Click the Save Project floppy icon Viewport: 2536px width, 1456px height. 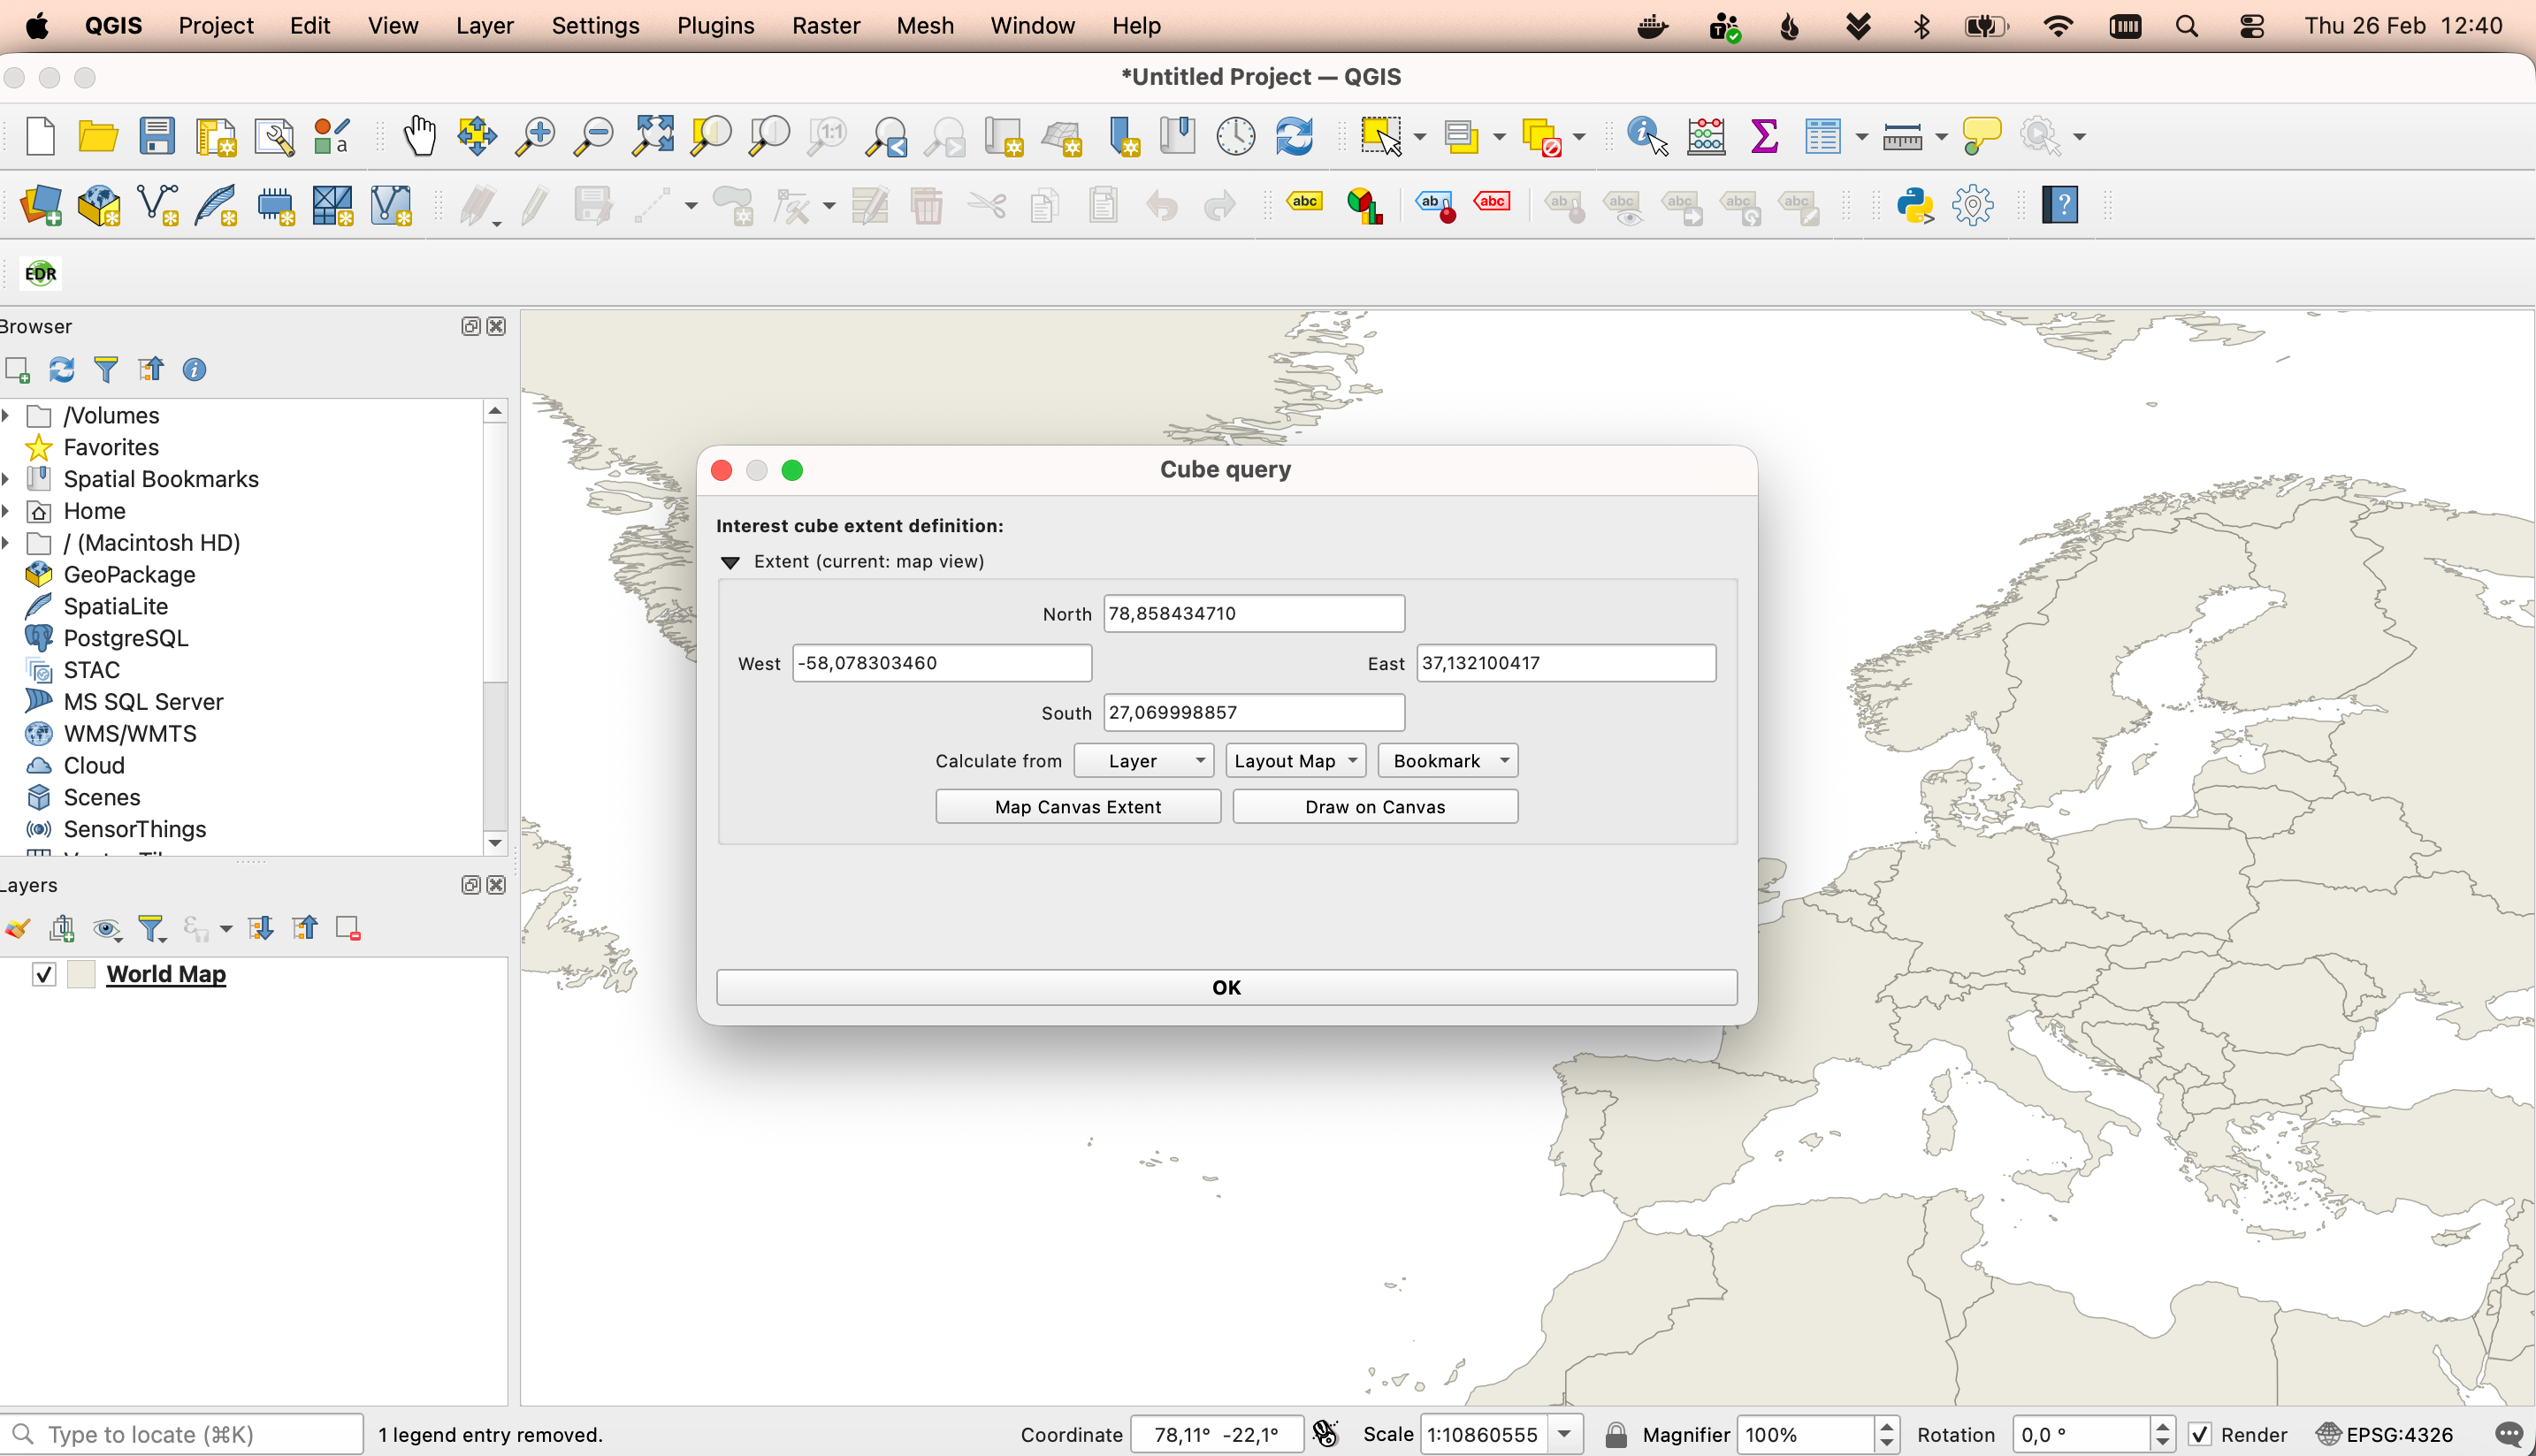pyautogui.click(x=157, y=136)
